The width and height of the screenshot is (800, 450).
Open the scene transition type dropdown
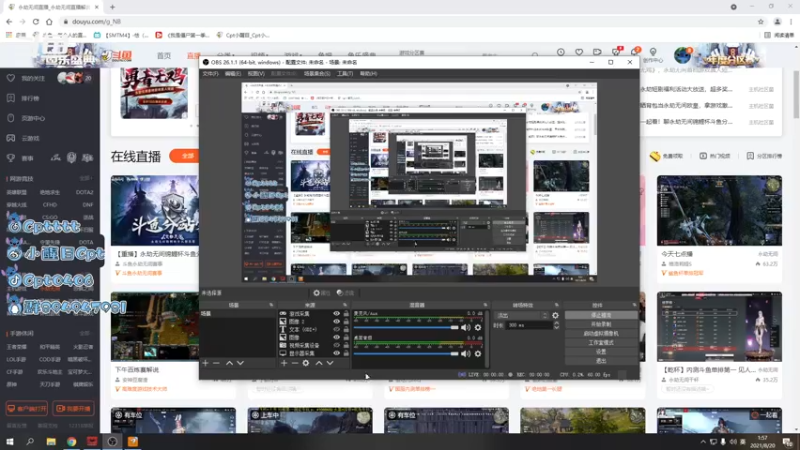[521, 316]
